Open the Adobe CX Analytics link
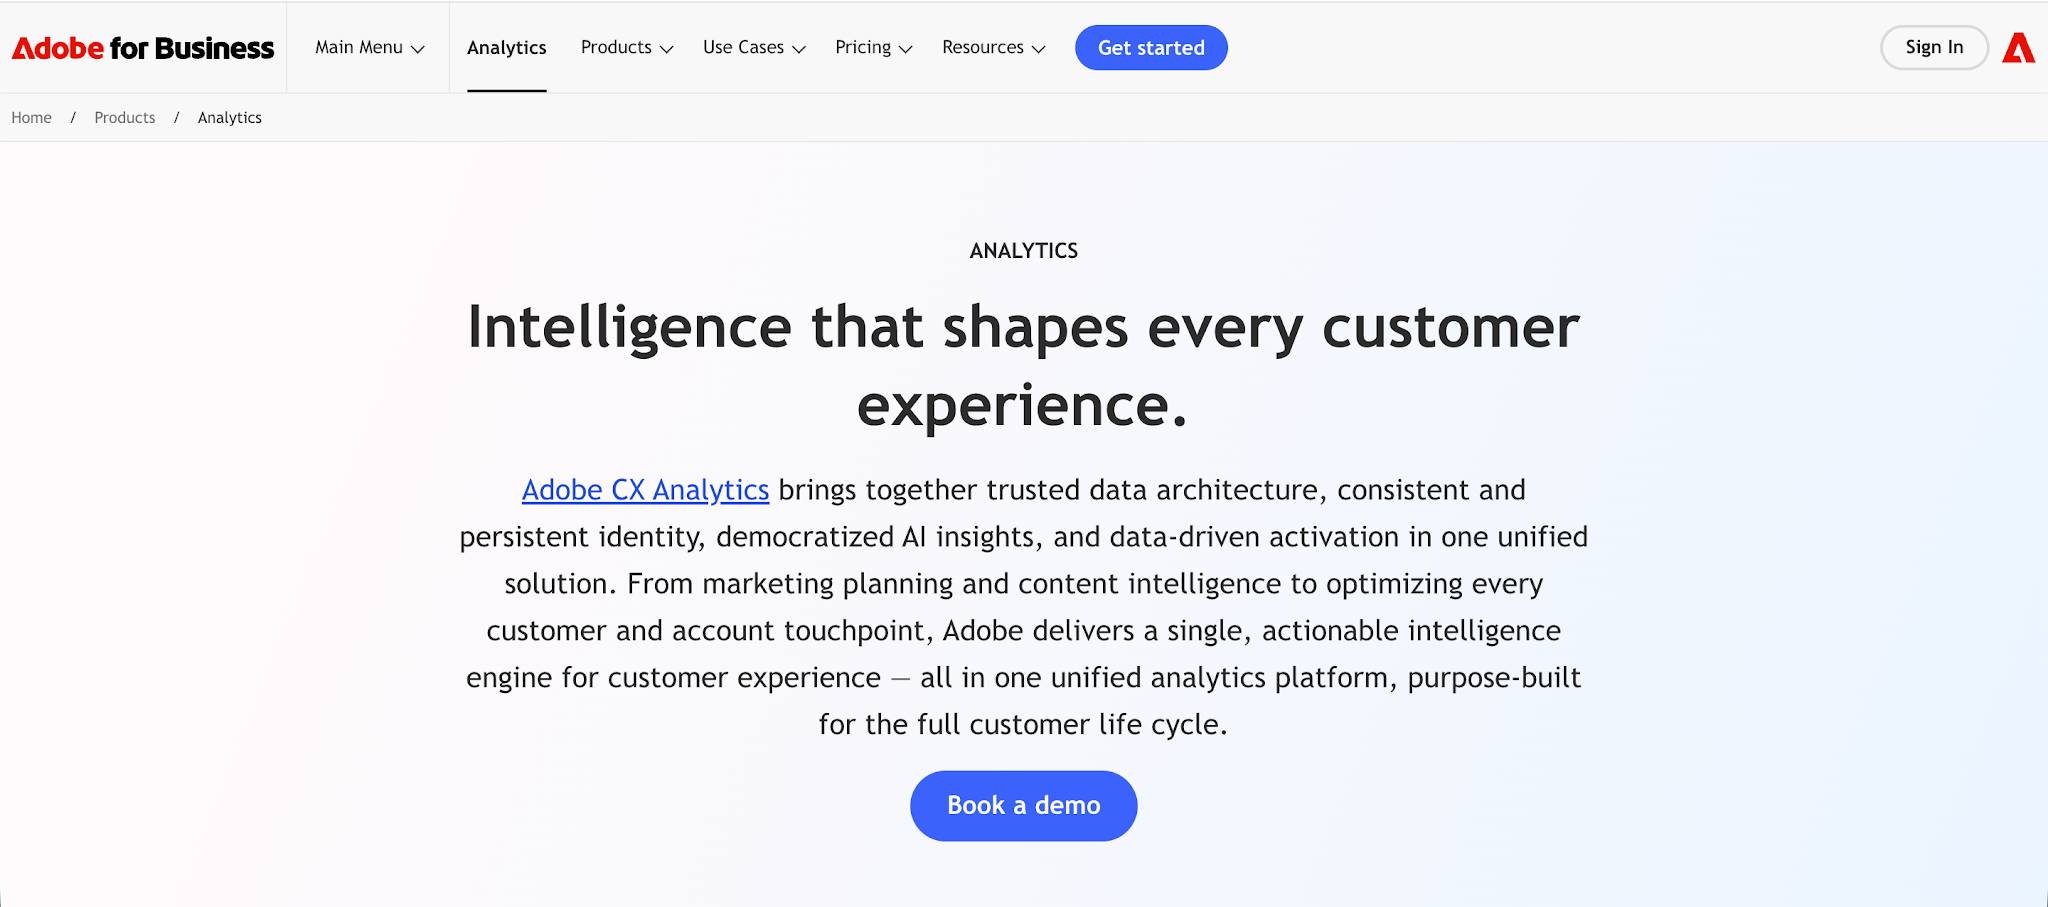 click(x=644, y=490)
